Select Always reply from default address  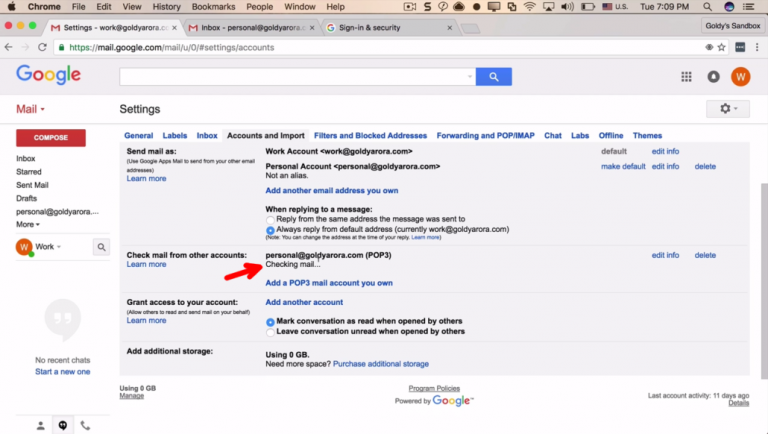[270, 230]
